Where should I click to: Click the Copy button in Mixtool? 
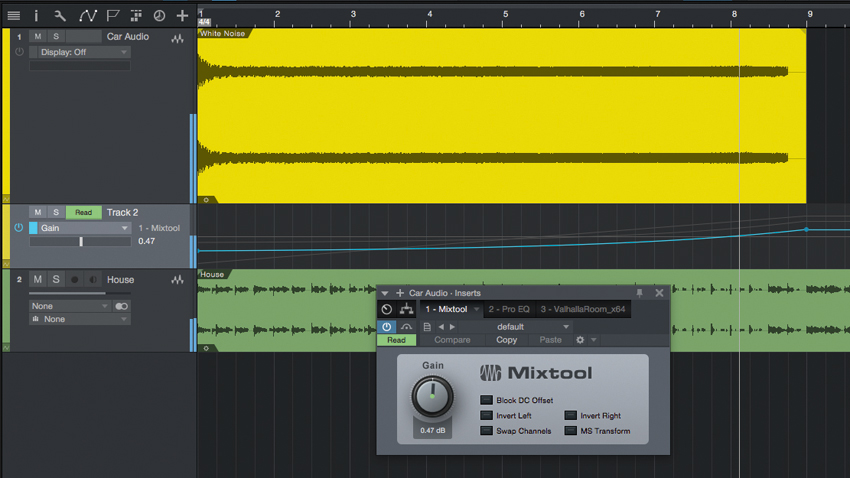506,340
